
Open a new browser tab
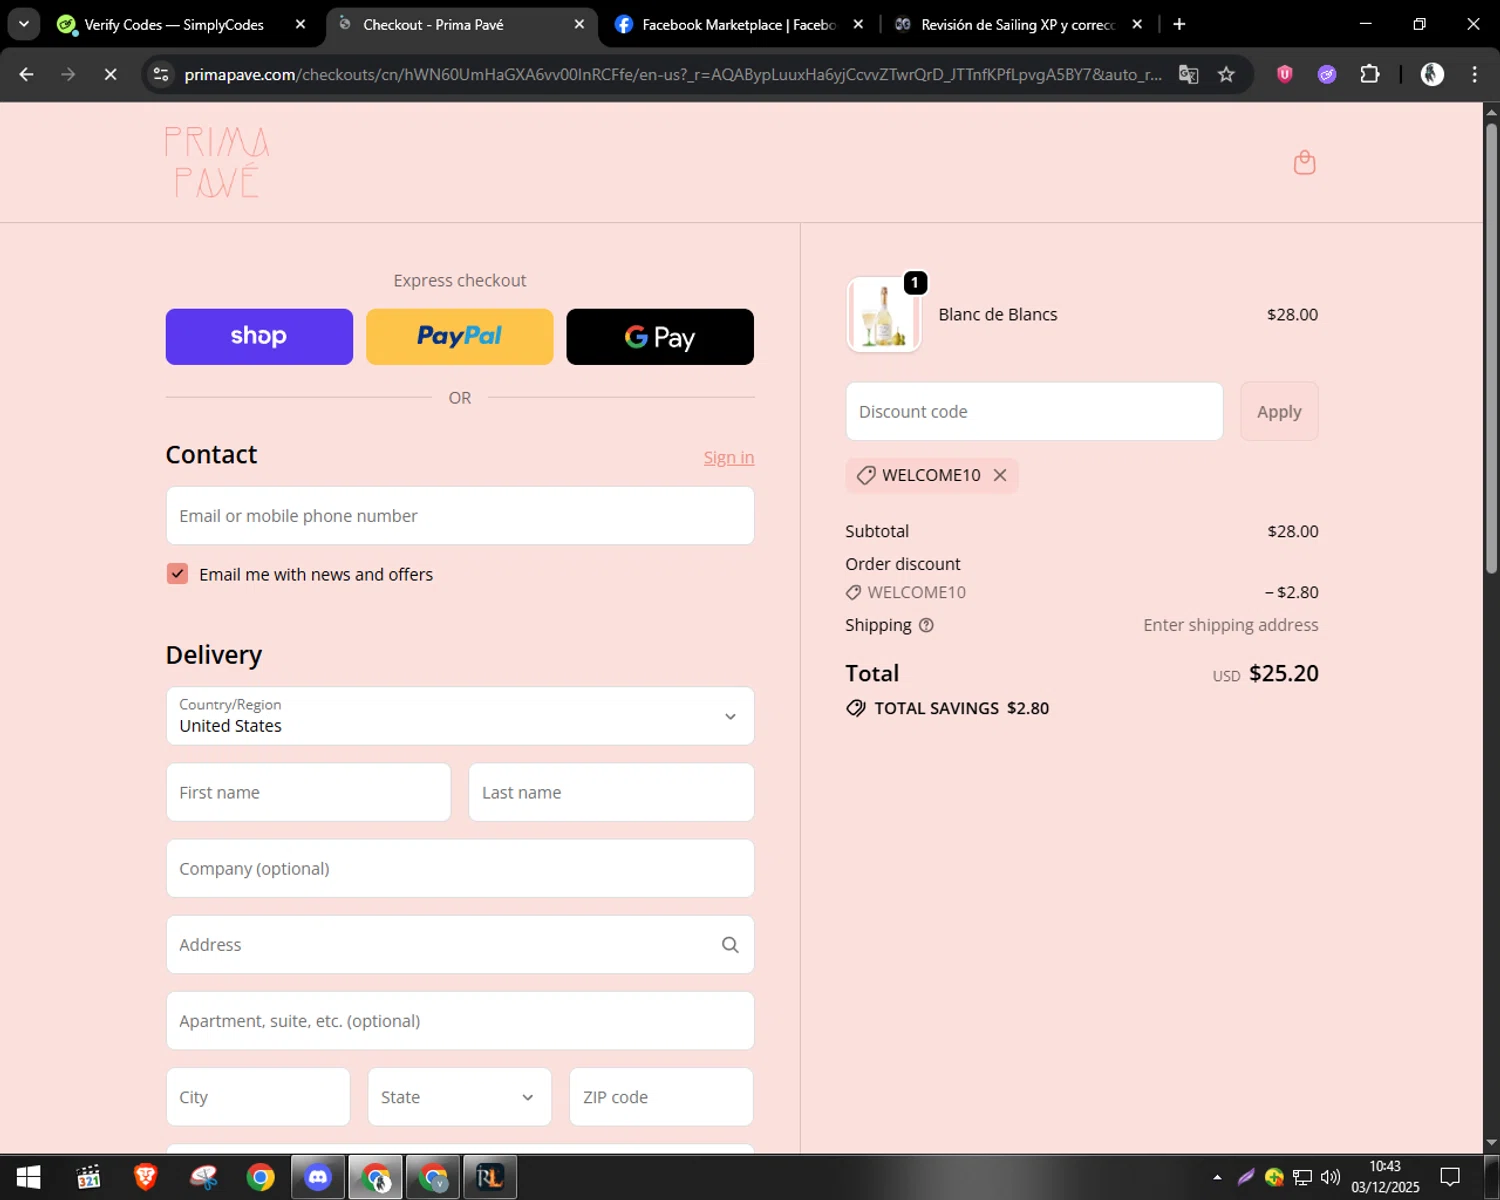[x=1179, y=24]
